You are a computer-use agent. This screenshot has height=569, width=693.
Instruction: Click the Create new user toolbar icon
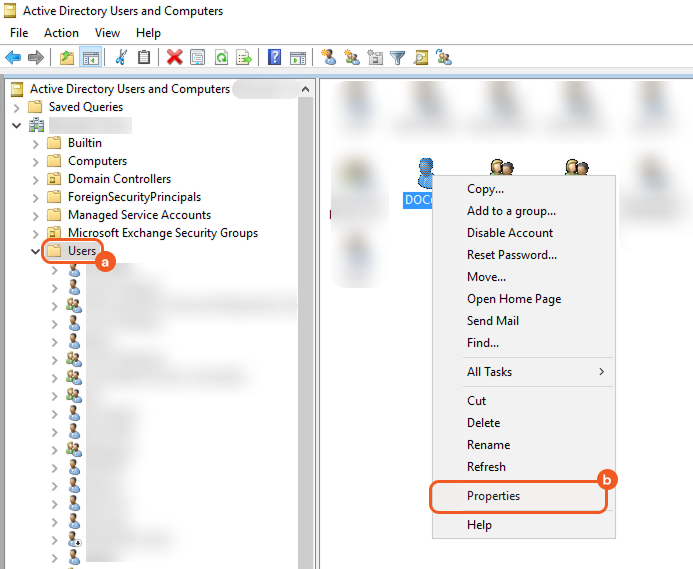tap(328, 57)
